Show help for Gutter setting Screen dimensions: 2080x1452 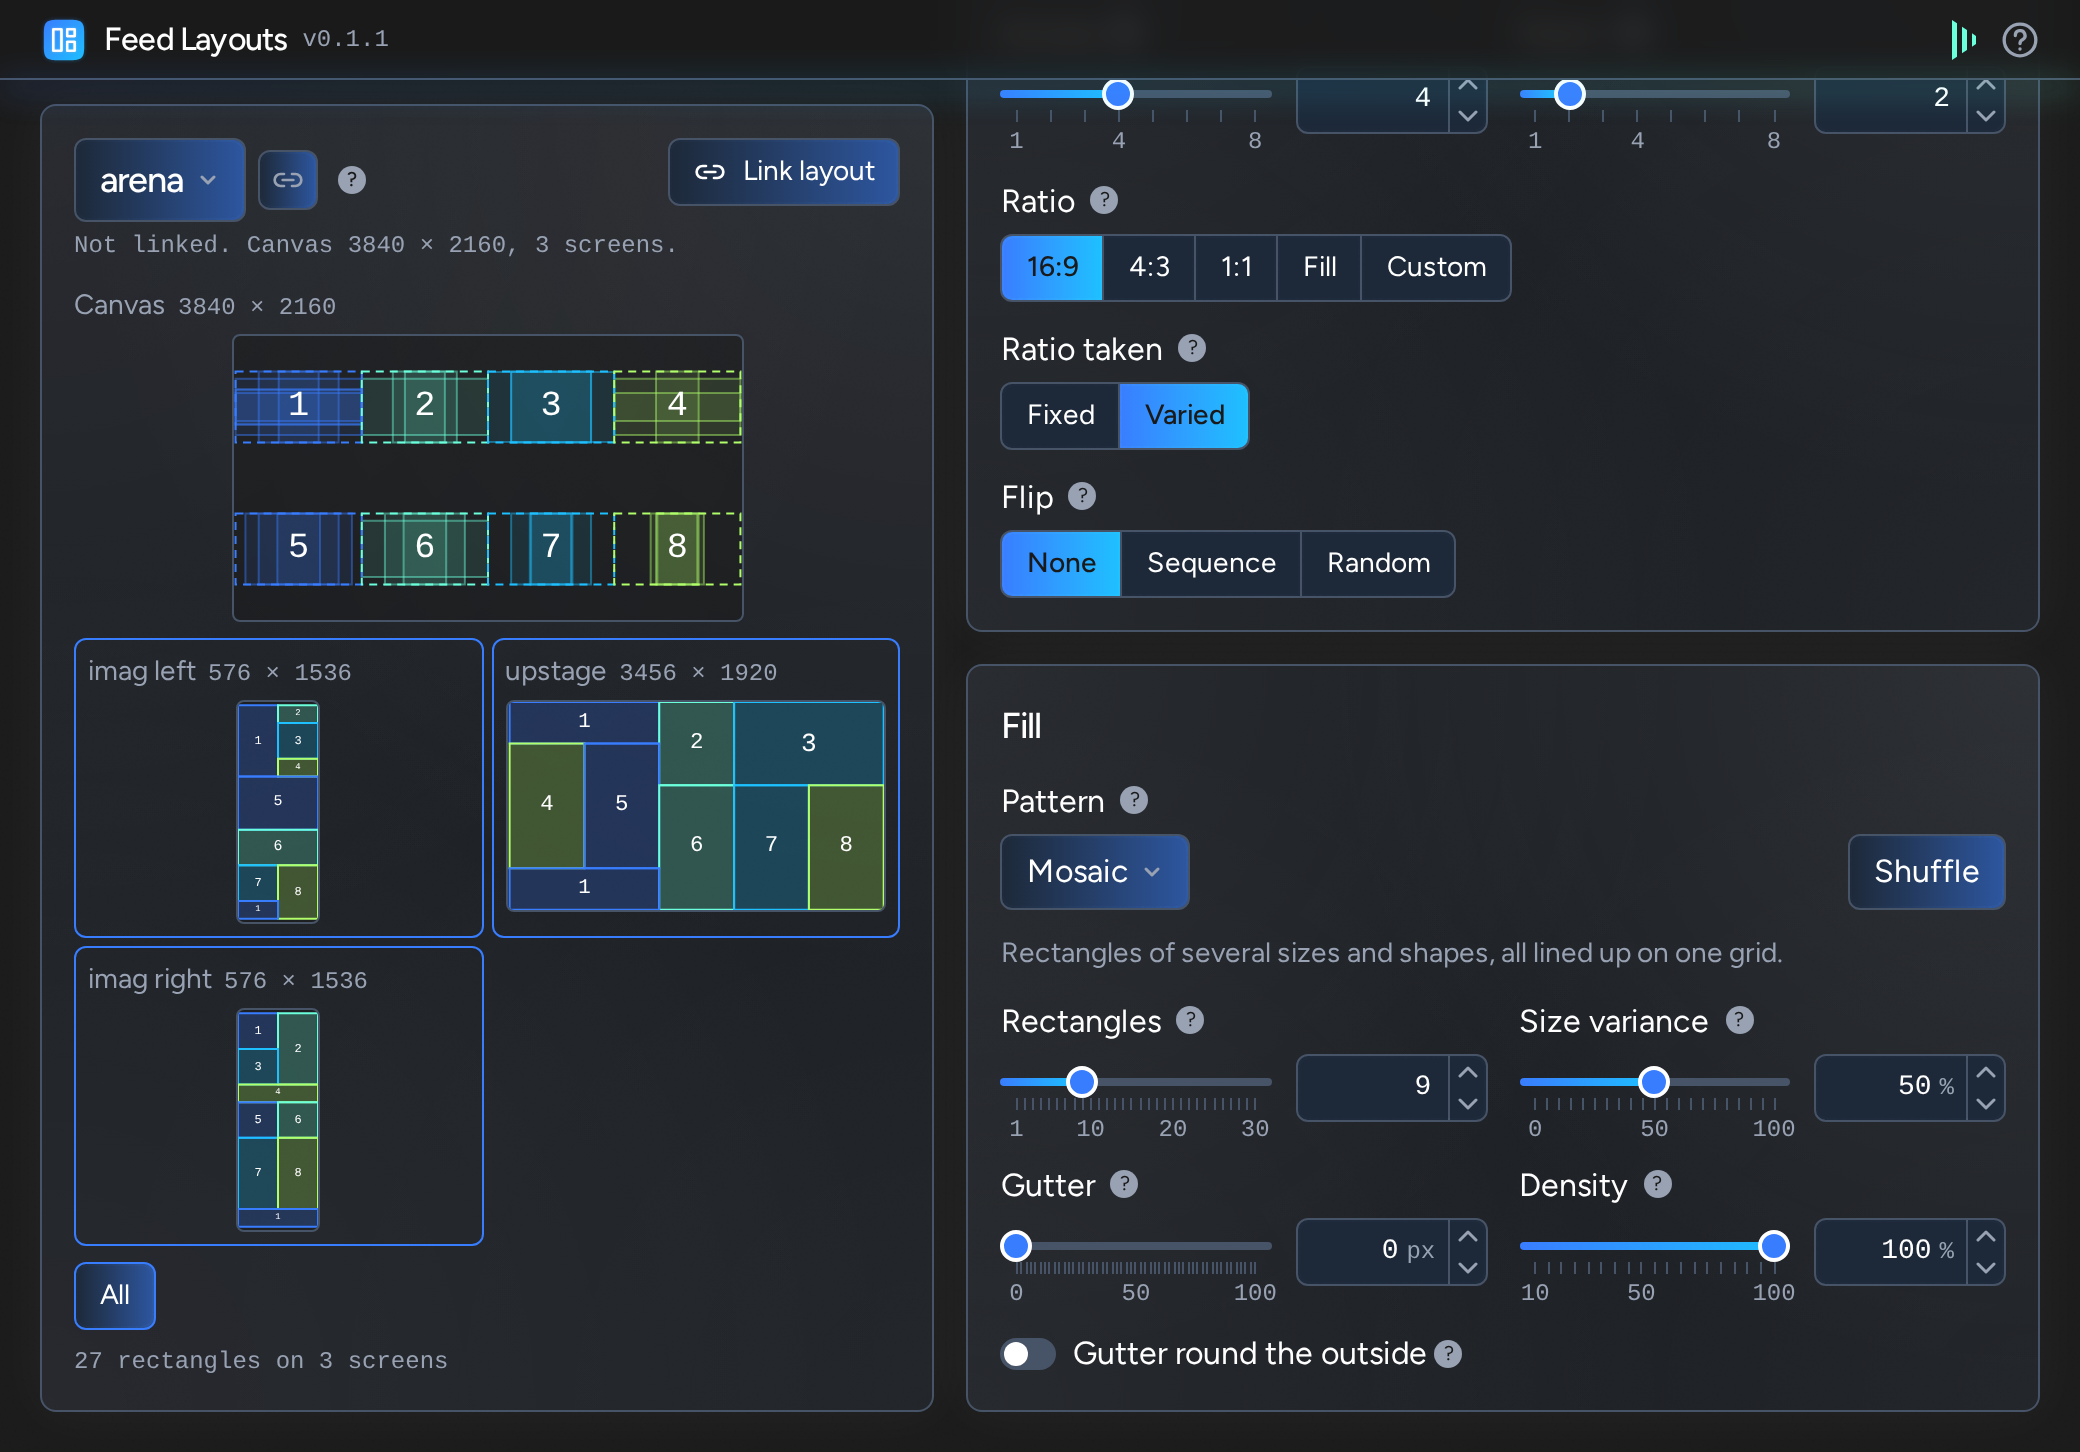pyautogui.click(x=1124, y=1184)
